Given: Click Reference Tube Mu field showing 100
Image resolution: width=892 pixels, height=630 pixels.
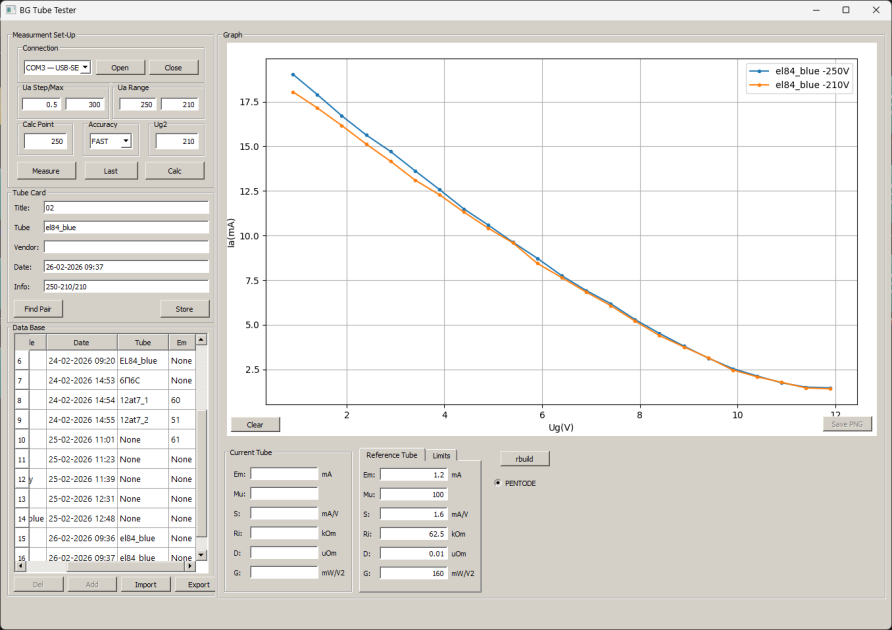Looking at the screenshot, I should [x=414, y=494].
